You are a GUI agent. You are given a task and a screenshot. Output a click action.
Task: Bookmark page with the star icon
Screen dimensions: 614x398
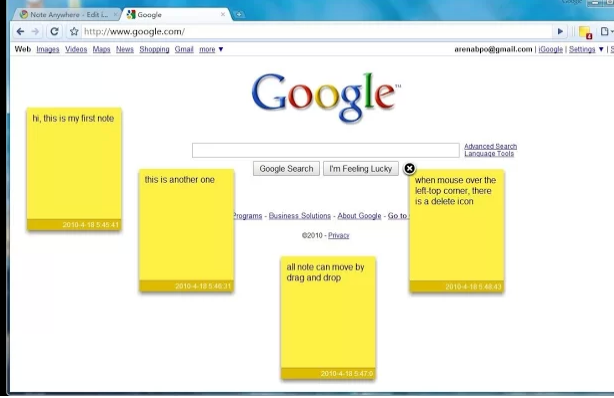pos(74,31)
